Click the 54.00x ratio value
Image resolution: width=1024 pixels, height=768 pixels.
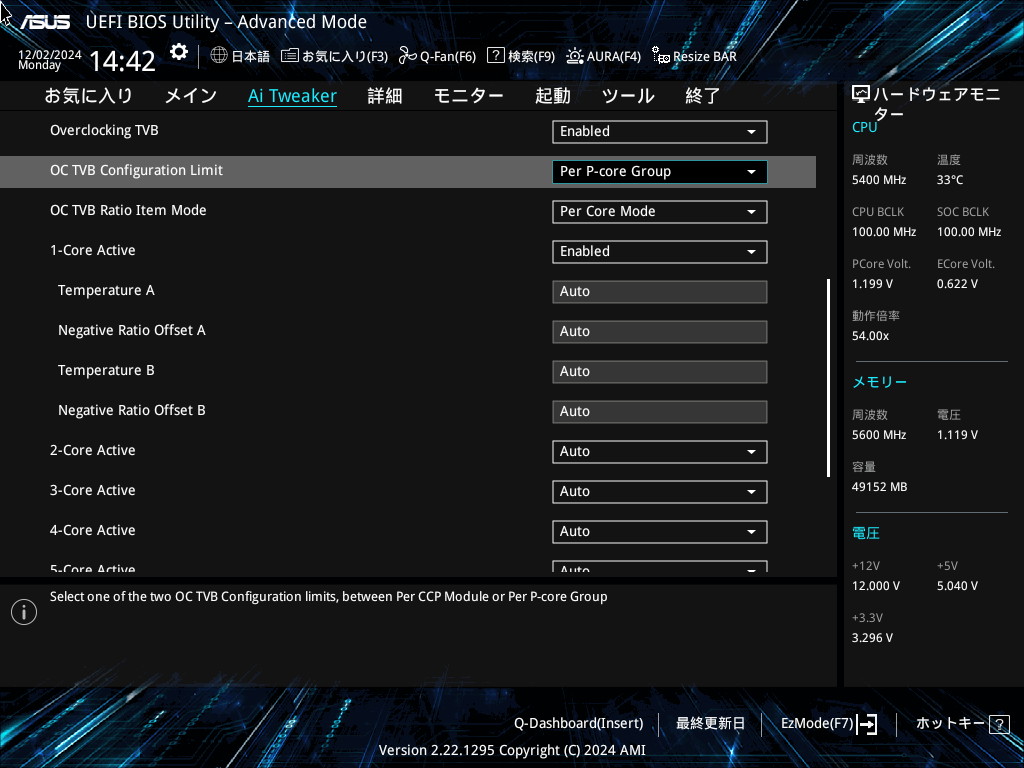click(x=871, y=336)
